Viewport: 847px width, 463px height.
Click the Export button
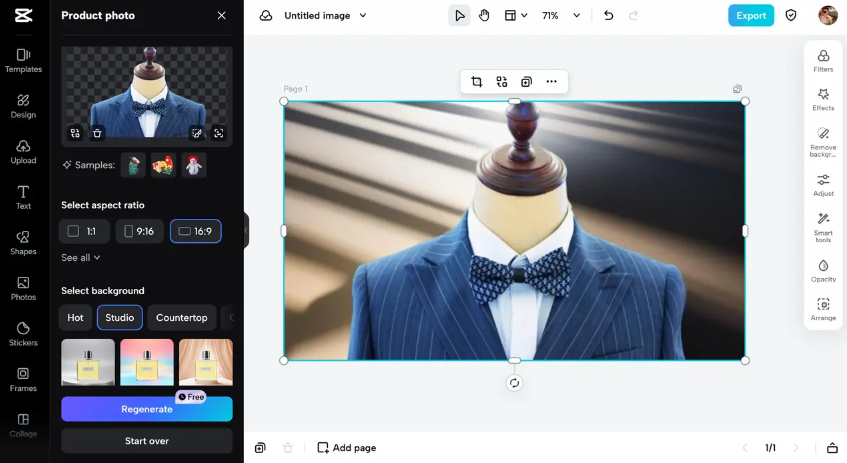point(751,16)
